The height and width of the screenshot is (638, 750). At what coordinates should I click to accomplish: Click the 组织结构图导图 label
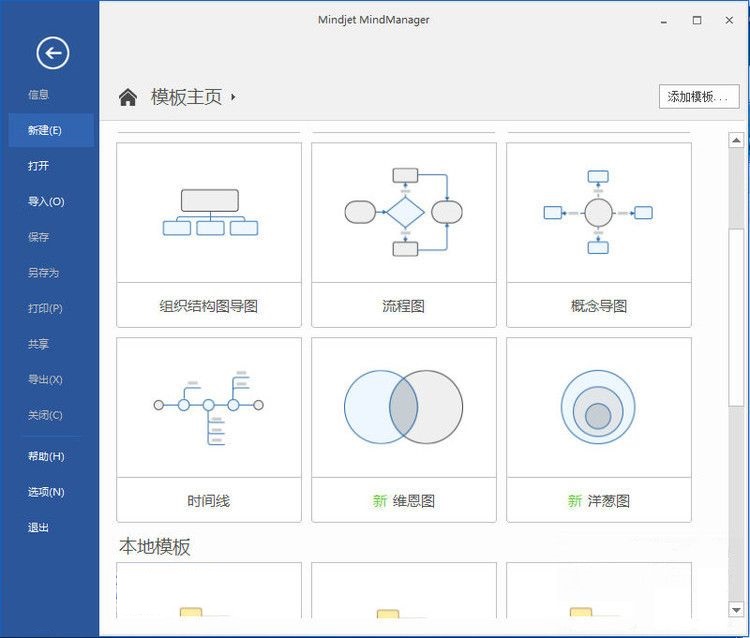click(209, 306)
